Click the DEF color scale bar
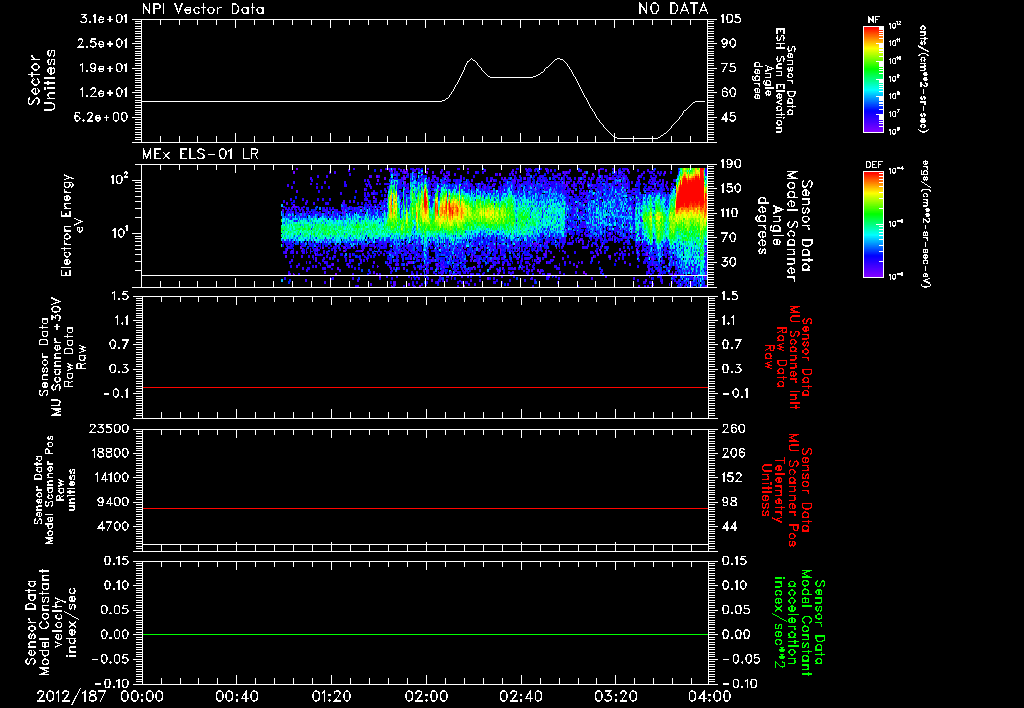The height and width of the screenshot is (708, 1024). tap(873, 224)
